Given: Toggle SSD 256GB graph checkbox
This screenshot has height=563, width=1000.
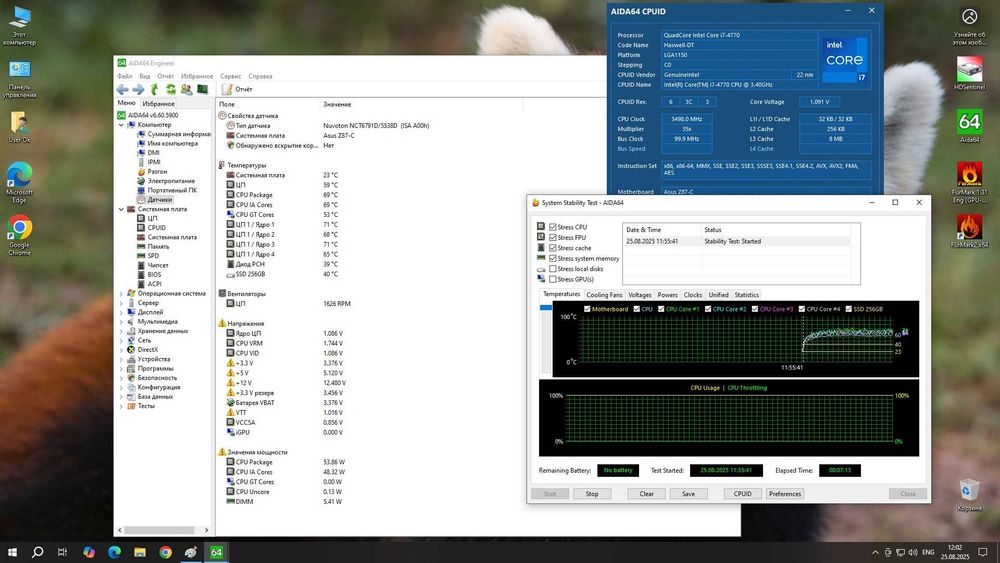Looking at the screenshot, I should [849, 309].
